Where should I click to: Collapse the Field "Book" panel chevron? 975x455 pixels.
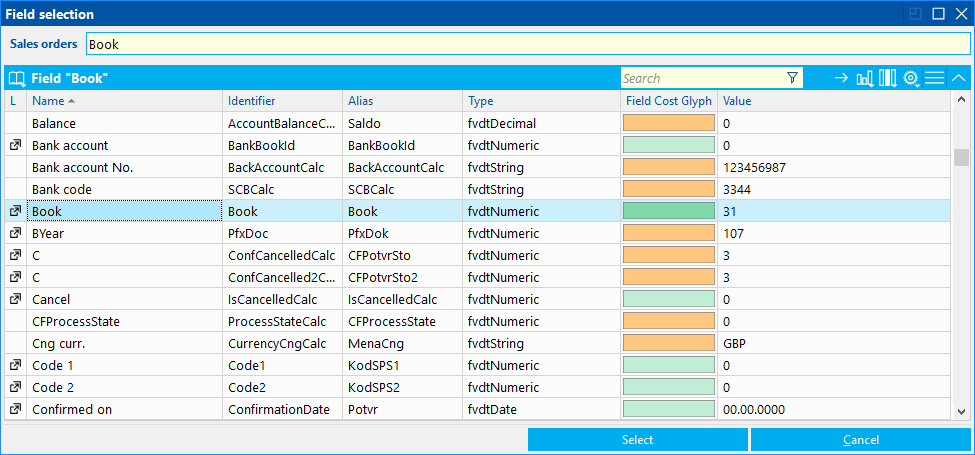tap(958, 78)
